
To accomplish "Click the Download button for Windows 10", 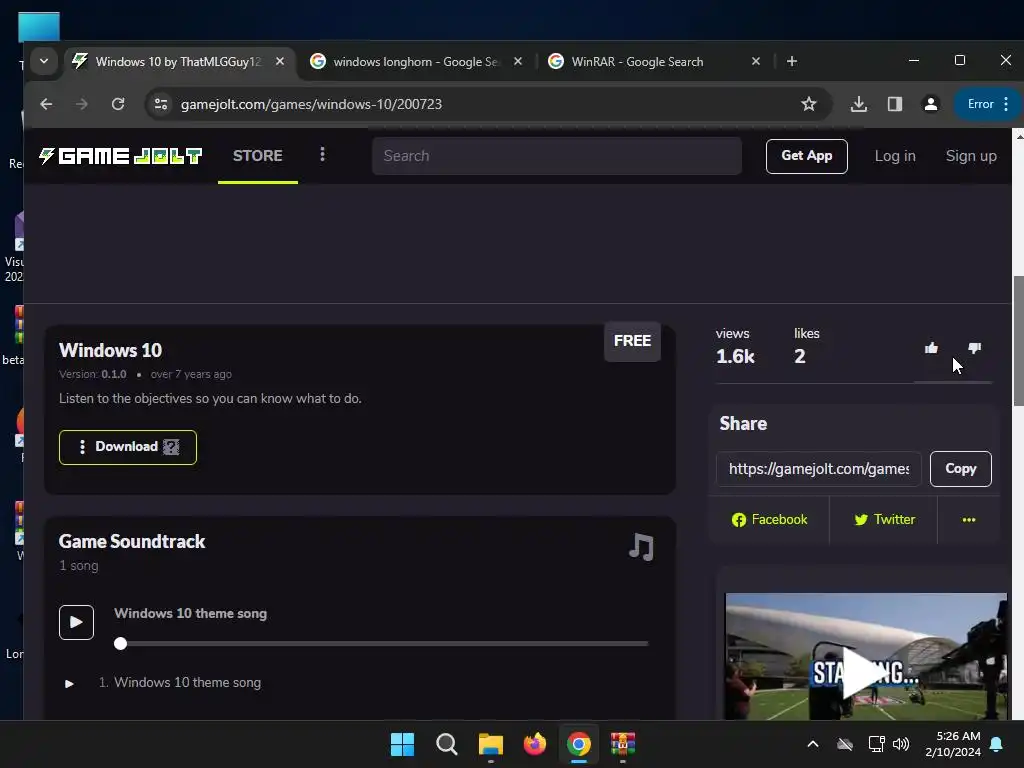I will click(127, 447).
